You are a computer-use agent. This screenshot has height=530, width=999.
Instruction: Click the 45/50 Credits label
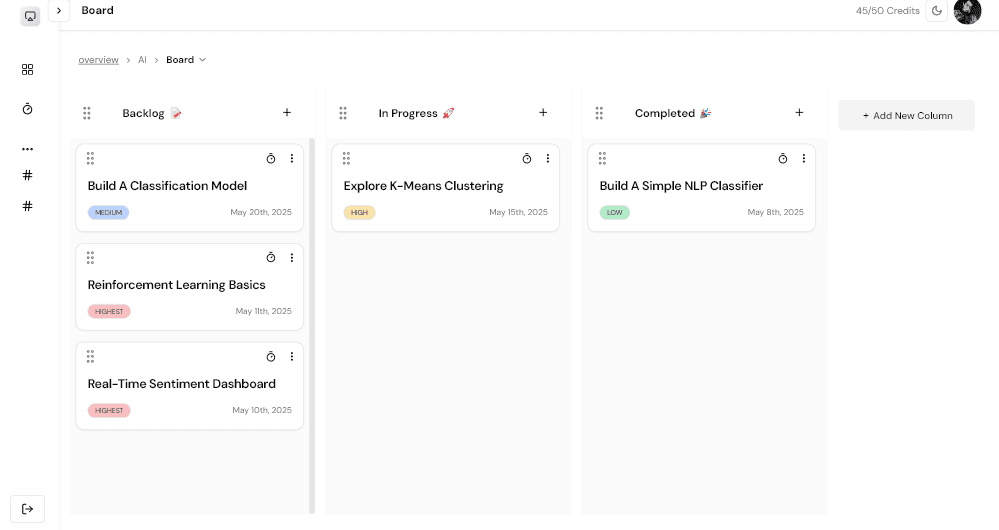(x=888, y=11)
